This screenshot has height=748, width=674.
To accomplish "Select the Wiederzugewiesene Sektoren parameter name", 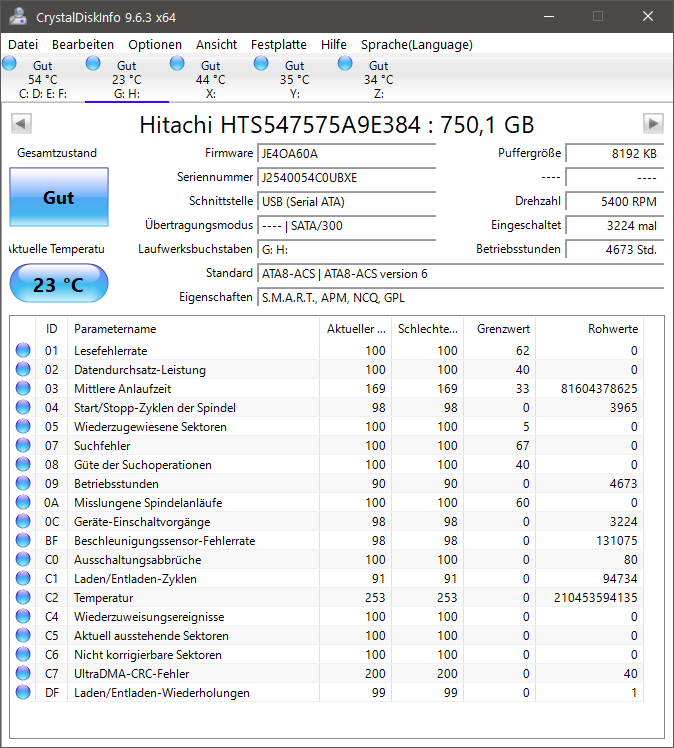I will click(150, 427).
